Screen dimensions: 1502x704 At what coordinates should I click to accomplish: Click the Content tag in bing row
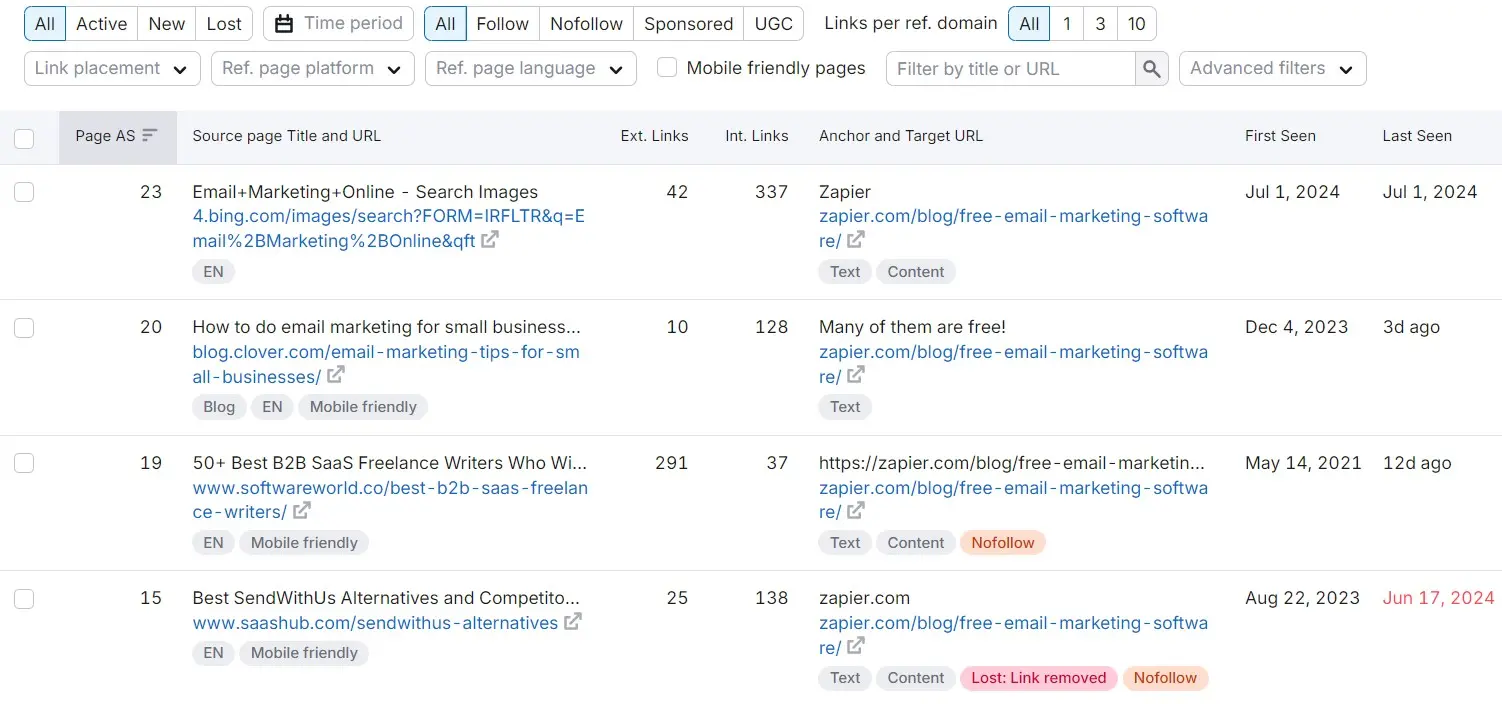[916, 272]
